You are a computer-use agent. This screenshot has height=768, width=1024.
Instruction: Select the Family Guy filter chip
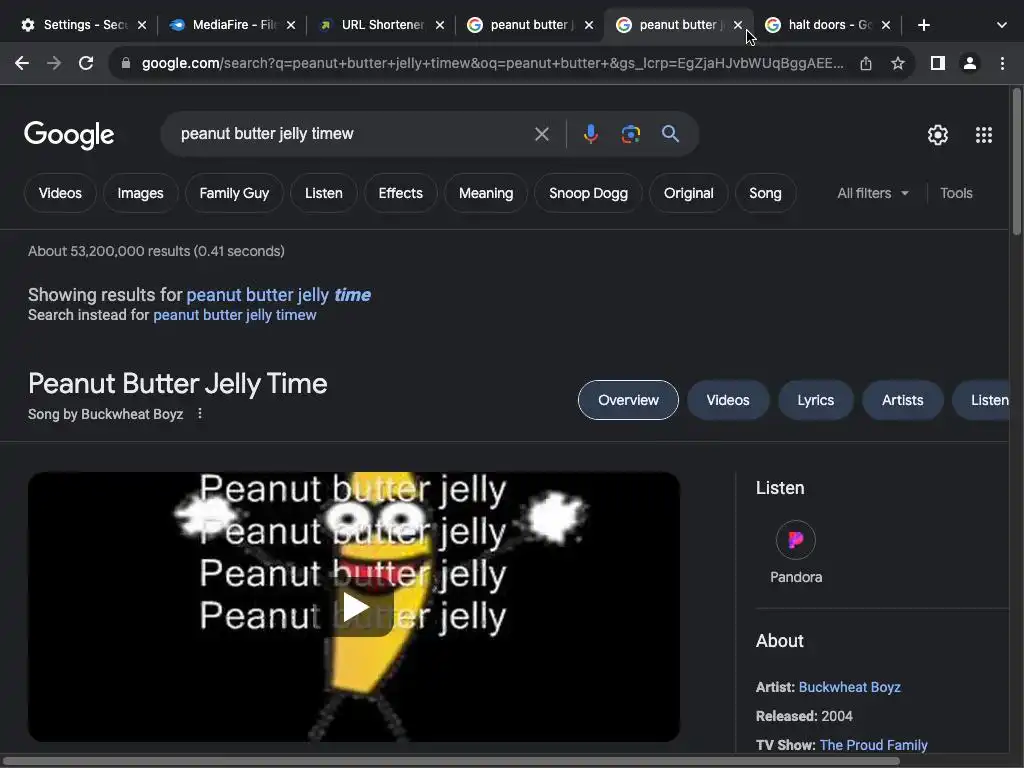(234, 193)
